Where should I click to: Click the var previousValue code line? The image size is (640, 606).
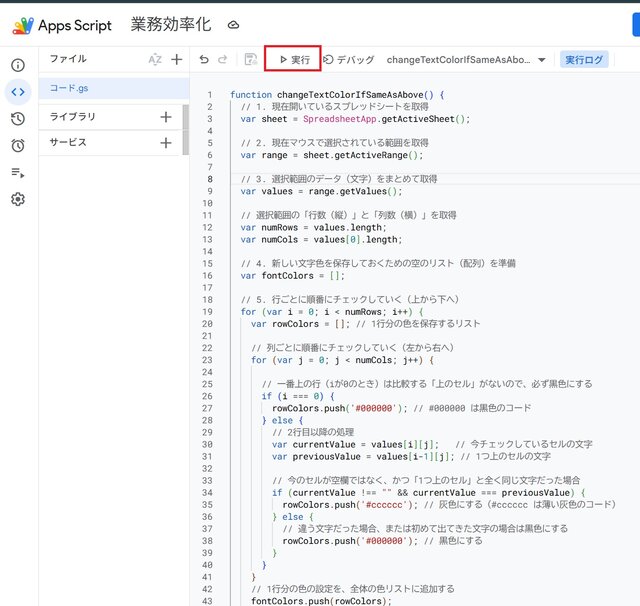(411, 456)
